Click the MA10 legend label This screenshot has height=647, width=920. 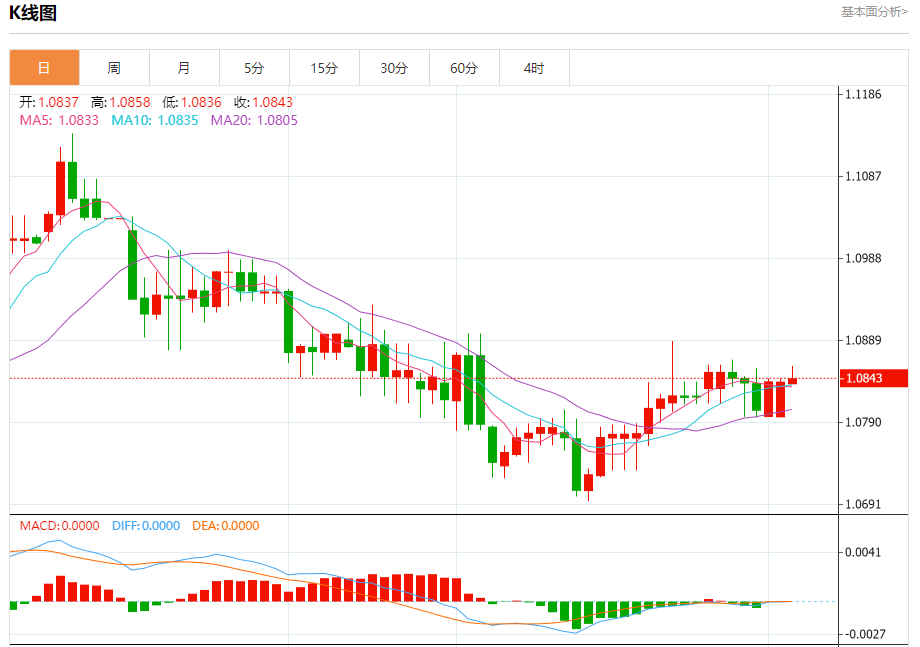coord(155,120)
